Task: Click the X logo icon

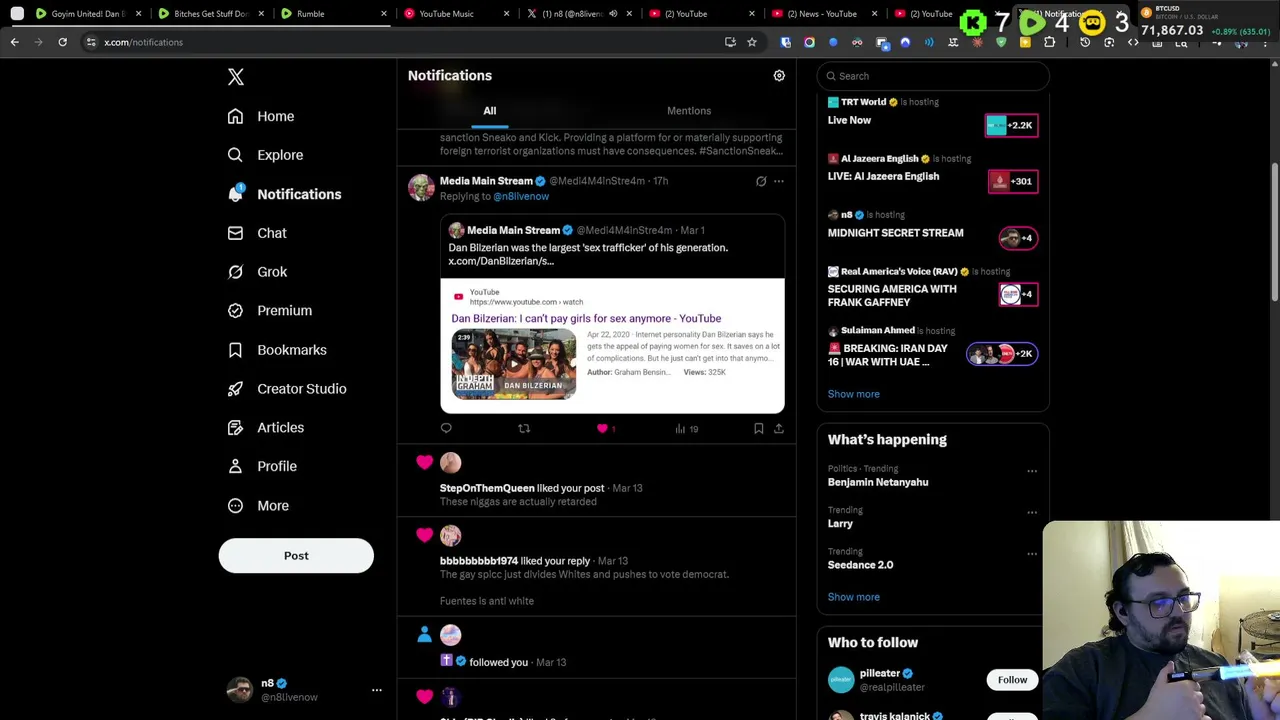Action: [x=236, y=77]
